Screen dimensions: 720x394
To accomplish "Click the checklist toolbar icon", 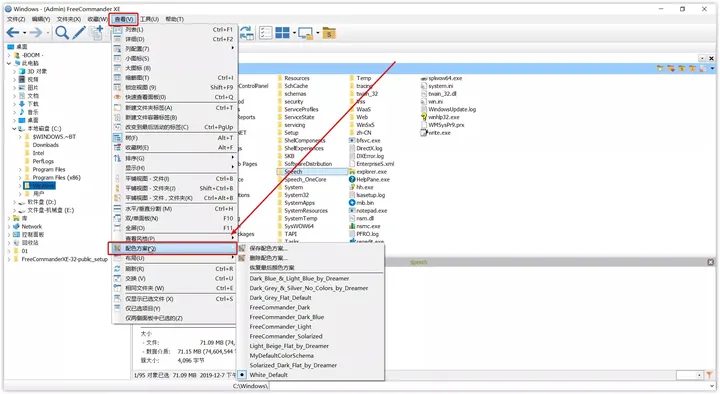I will coord(265,33).
